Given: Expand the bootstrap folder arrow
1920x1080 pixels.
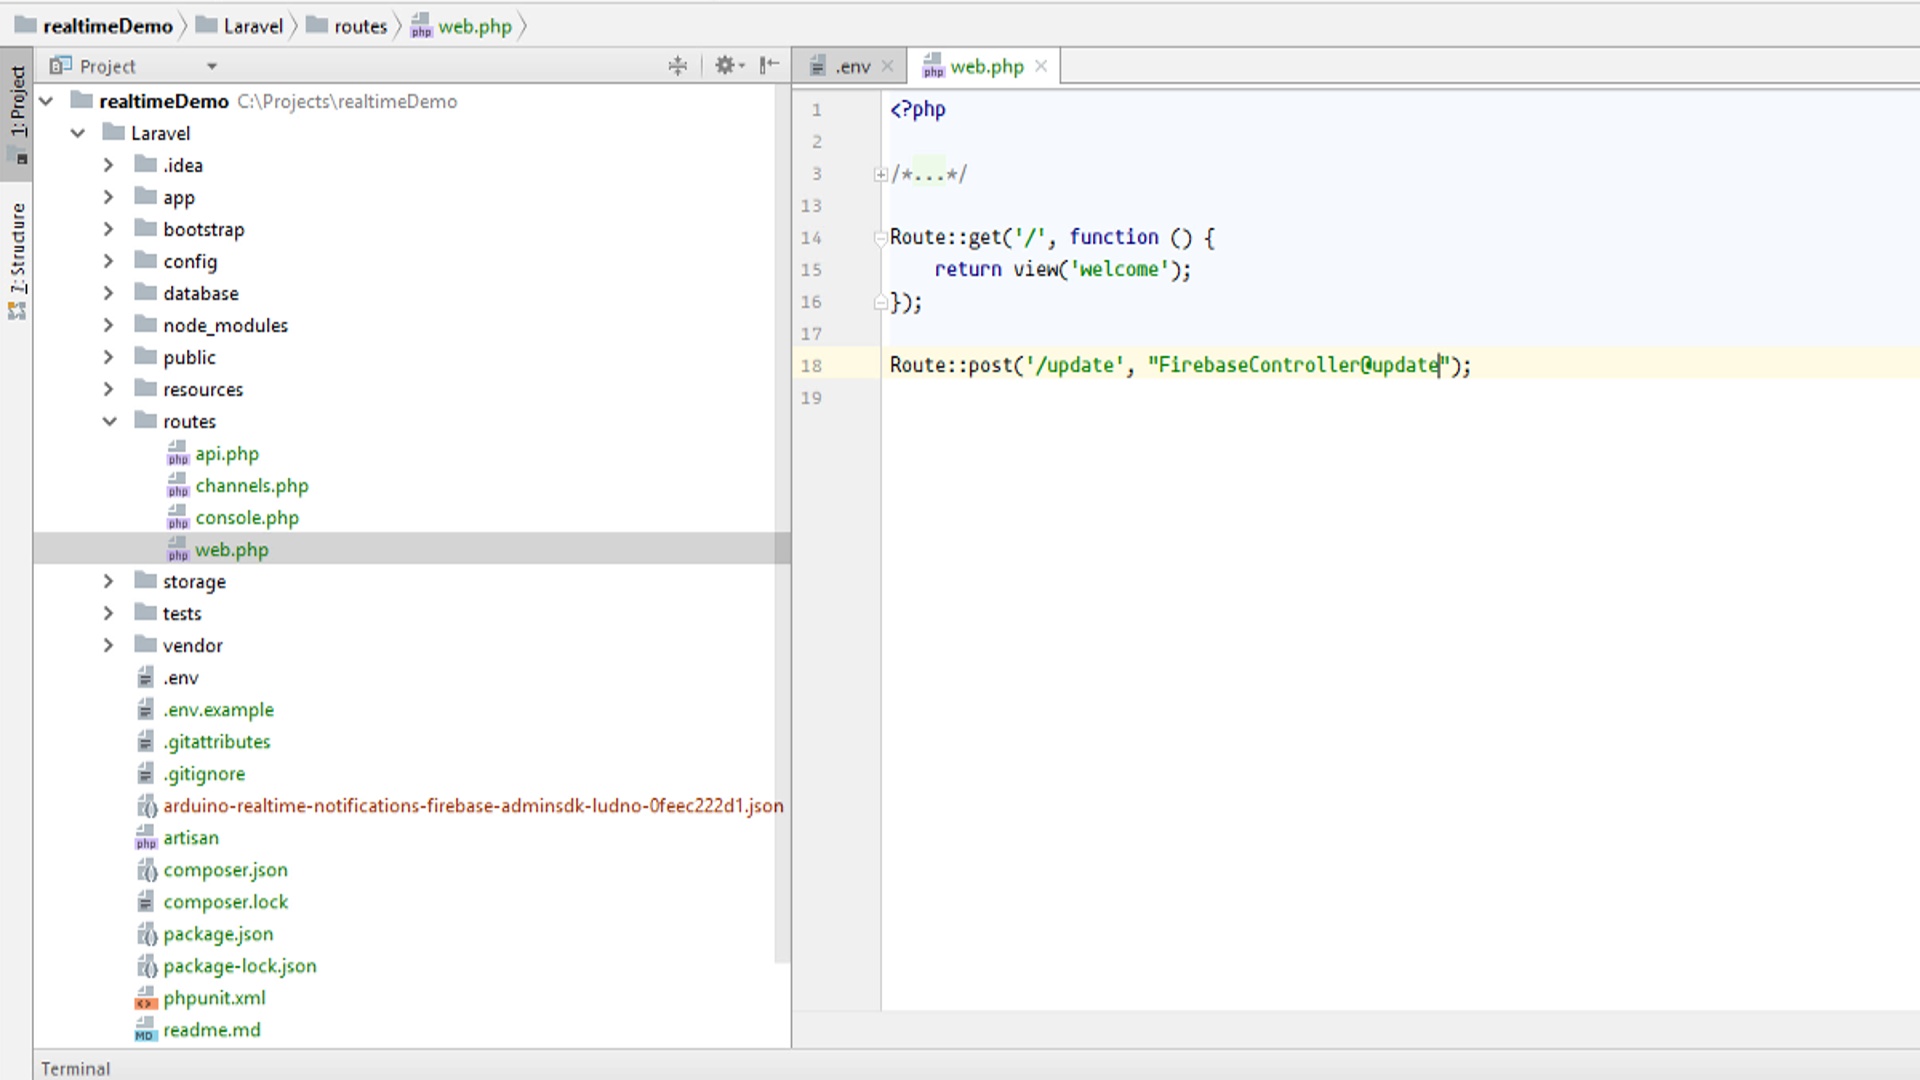Looking at the screenshot, I should tap(109, 229).
